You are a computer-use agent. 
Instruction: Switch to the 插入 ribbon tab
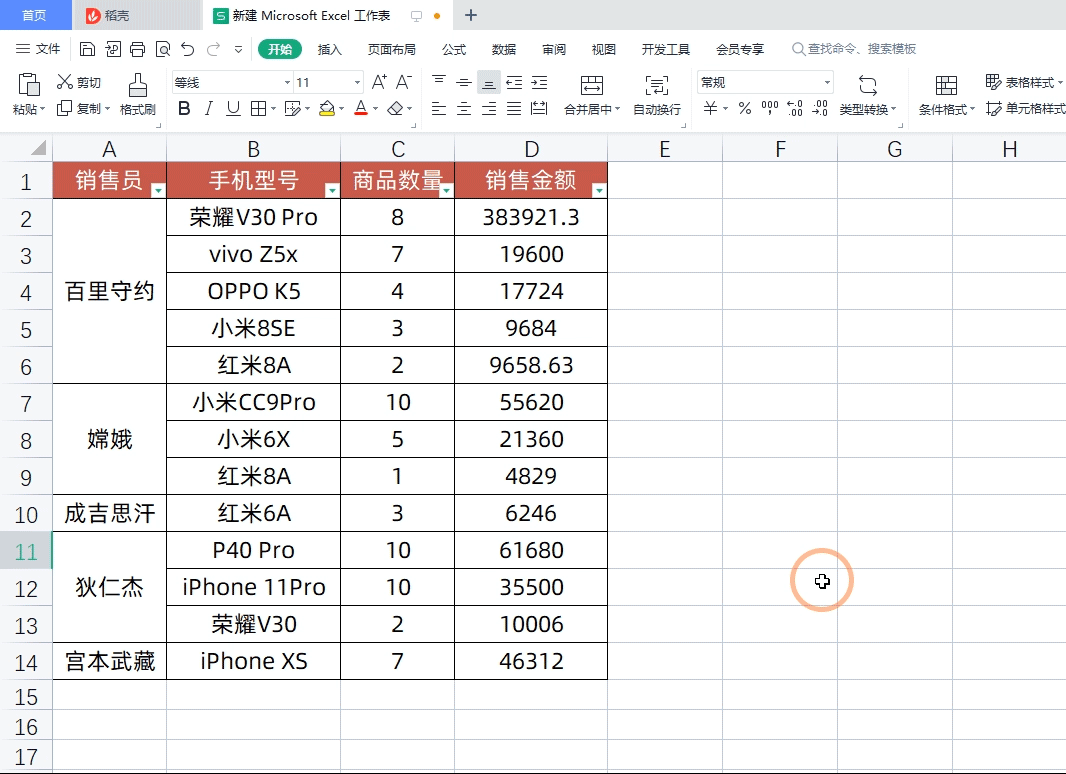331,47
